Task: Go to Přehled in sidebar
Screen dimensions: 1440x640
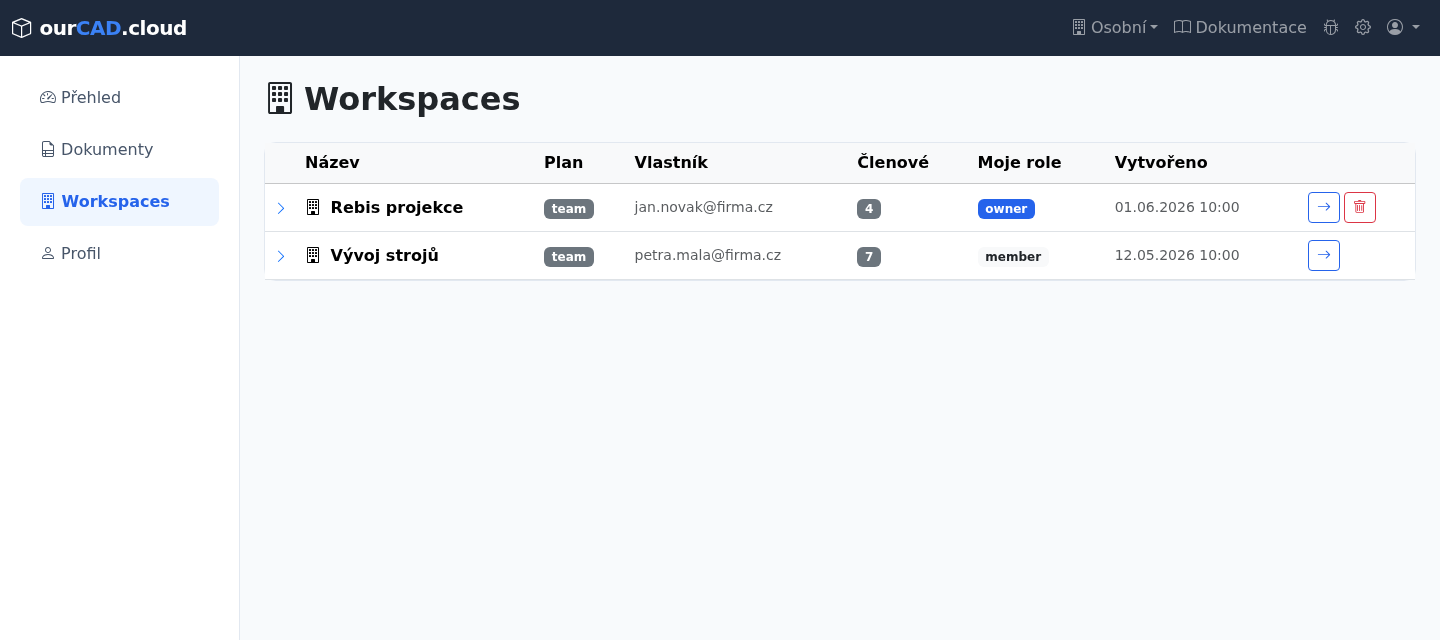Action: click(x=120, y=98)
